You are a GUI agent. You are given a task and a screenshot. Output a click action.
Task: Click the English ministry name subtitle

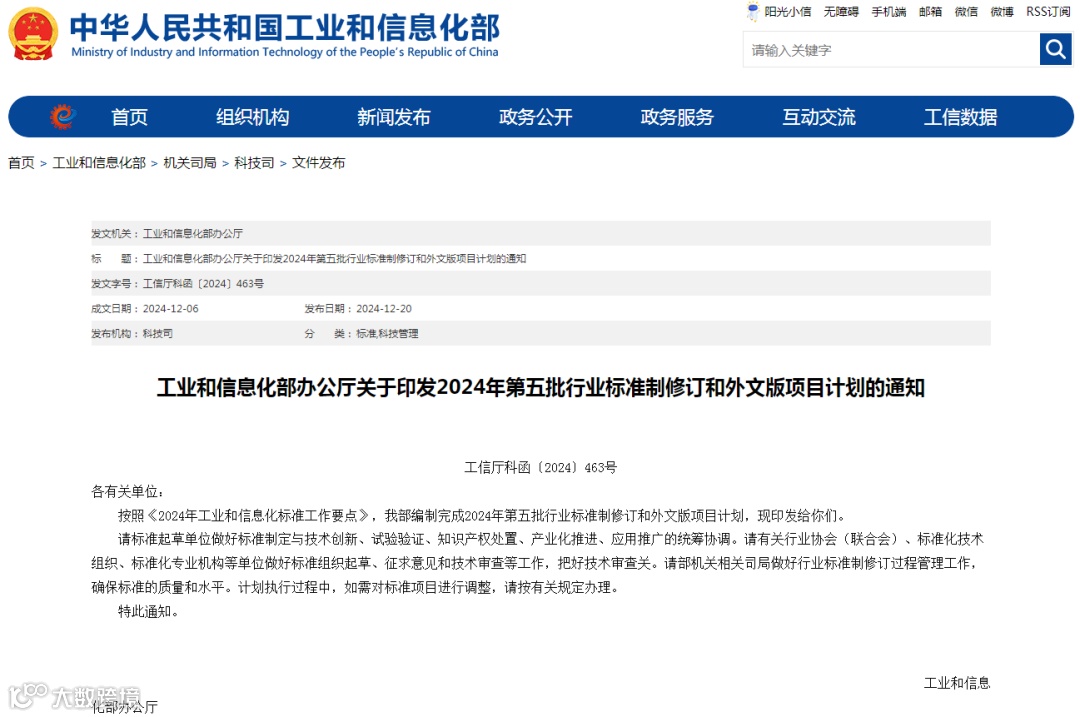click(x=284, y=52)
